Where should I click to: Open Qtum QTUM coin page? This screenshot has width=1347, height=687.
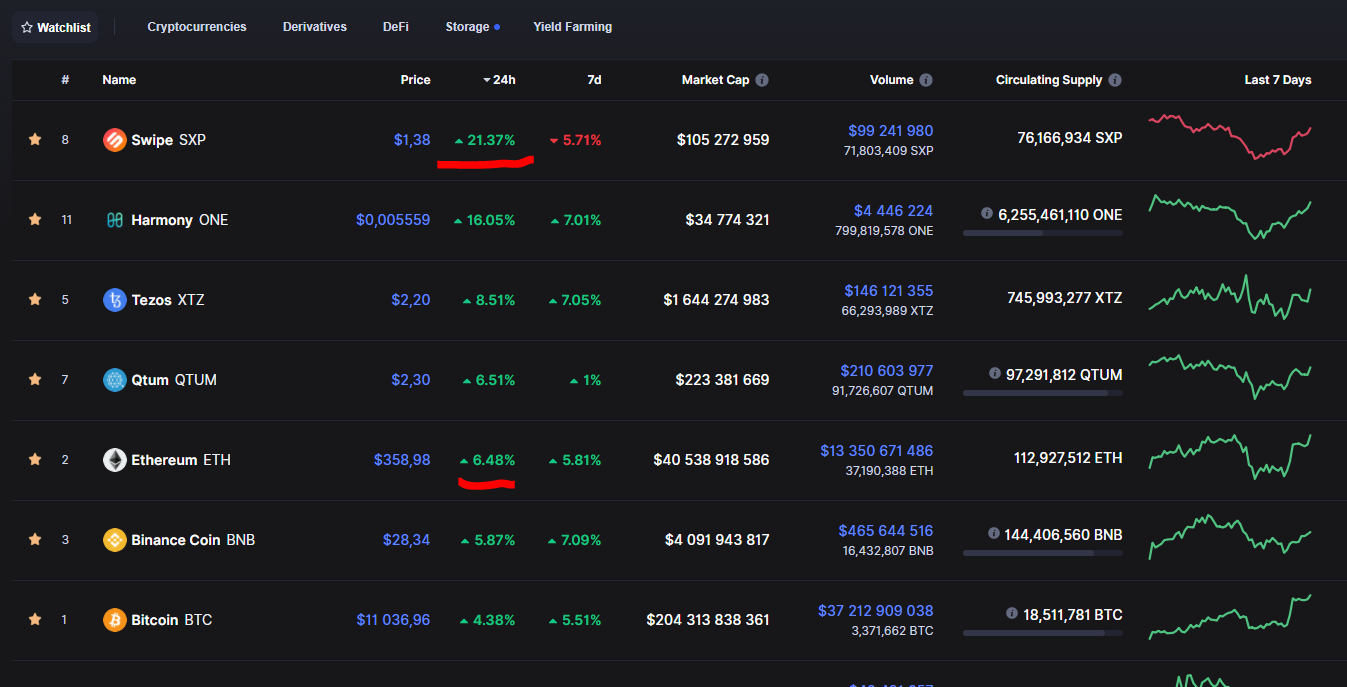[x=174, y=380]
